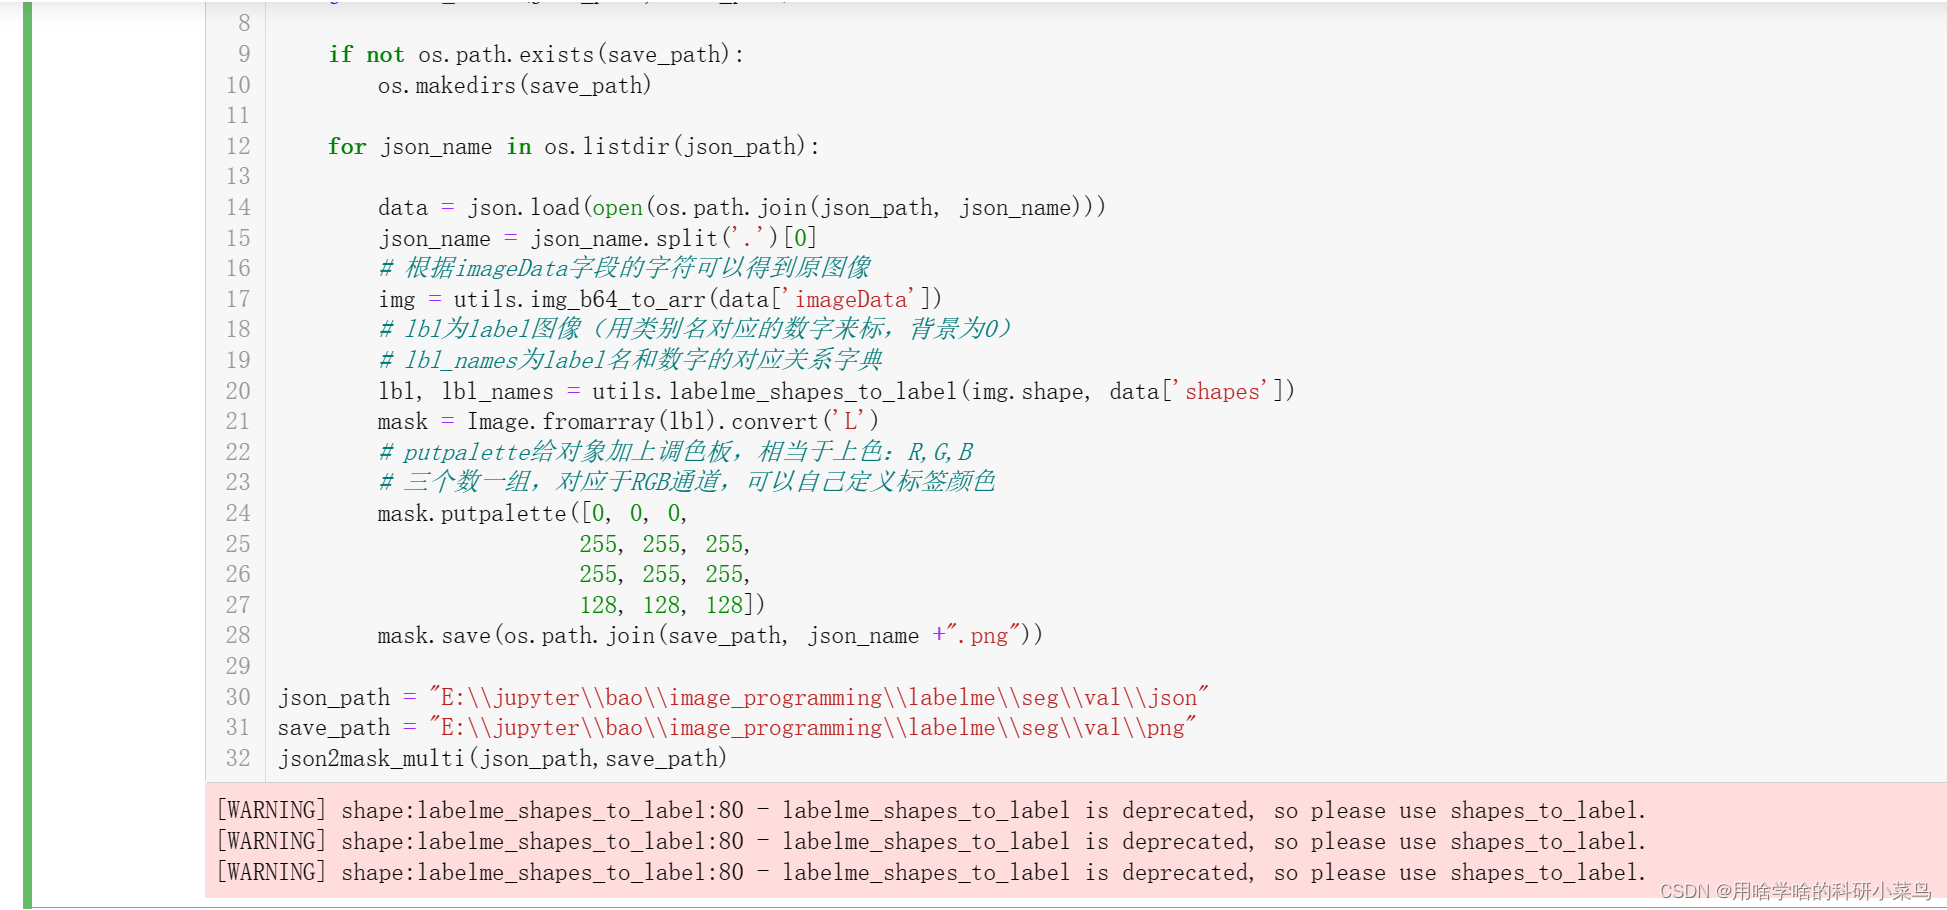Click the 'os.makedirs(save_path)' line
The height and width of the screenshot is (910, 1947).
click(514, 85)
